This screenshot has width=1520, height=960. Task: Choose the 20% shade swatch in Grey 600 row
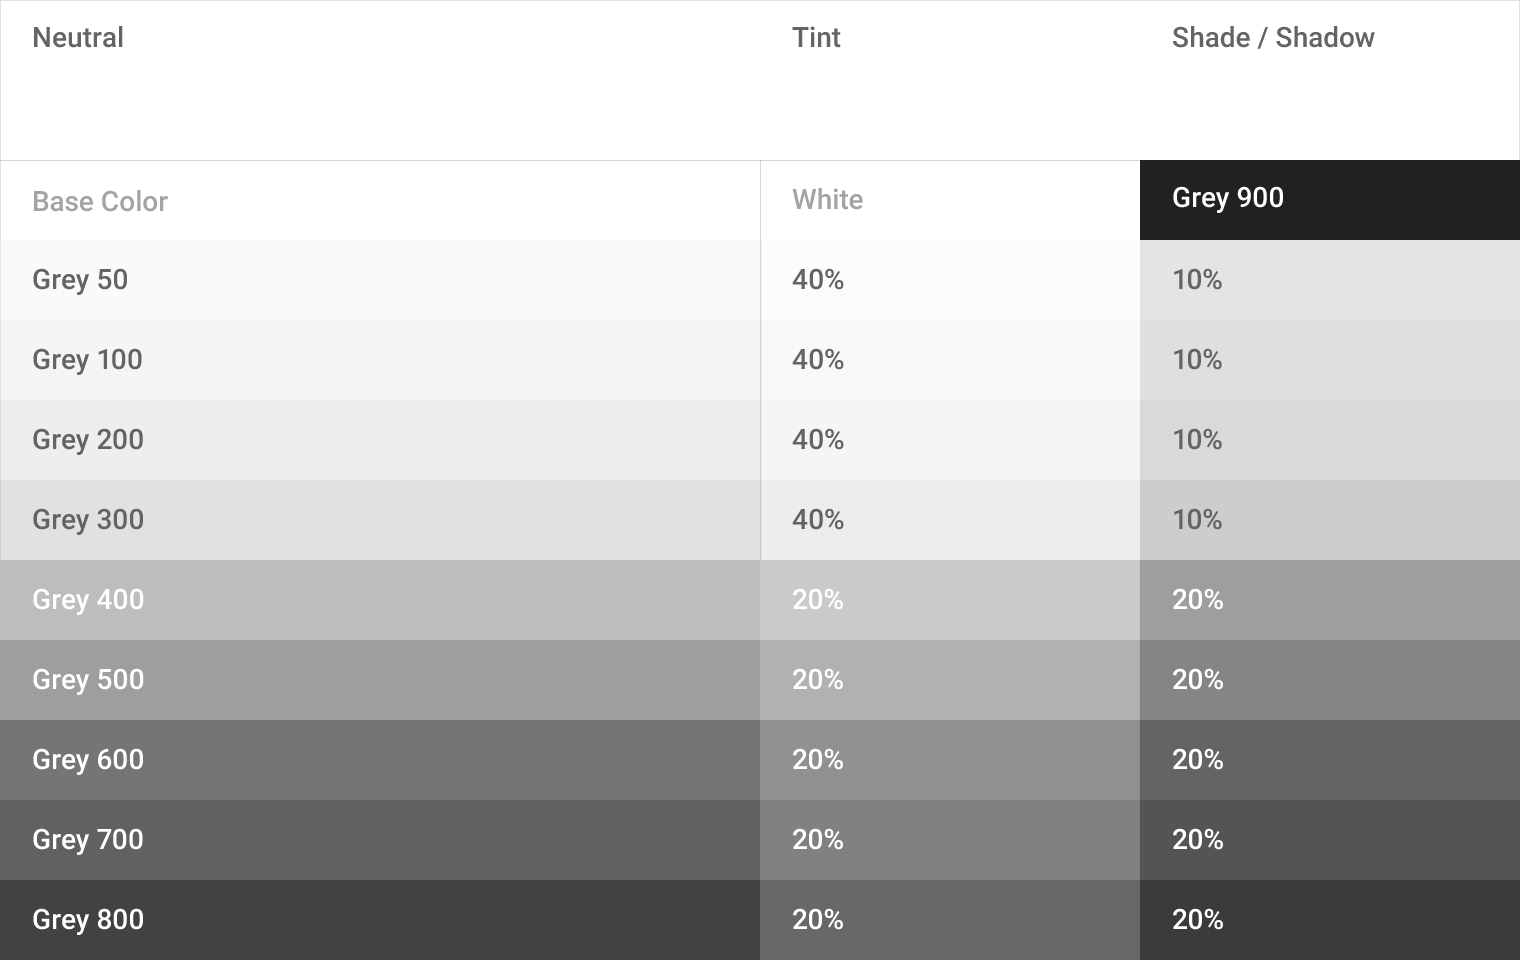click(x=1329, y=760)
